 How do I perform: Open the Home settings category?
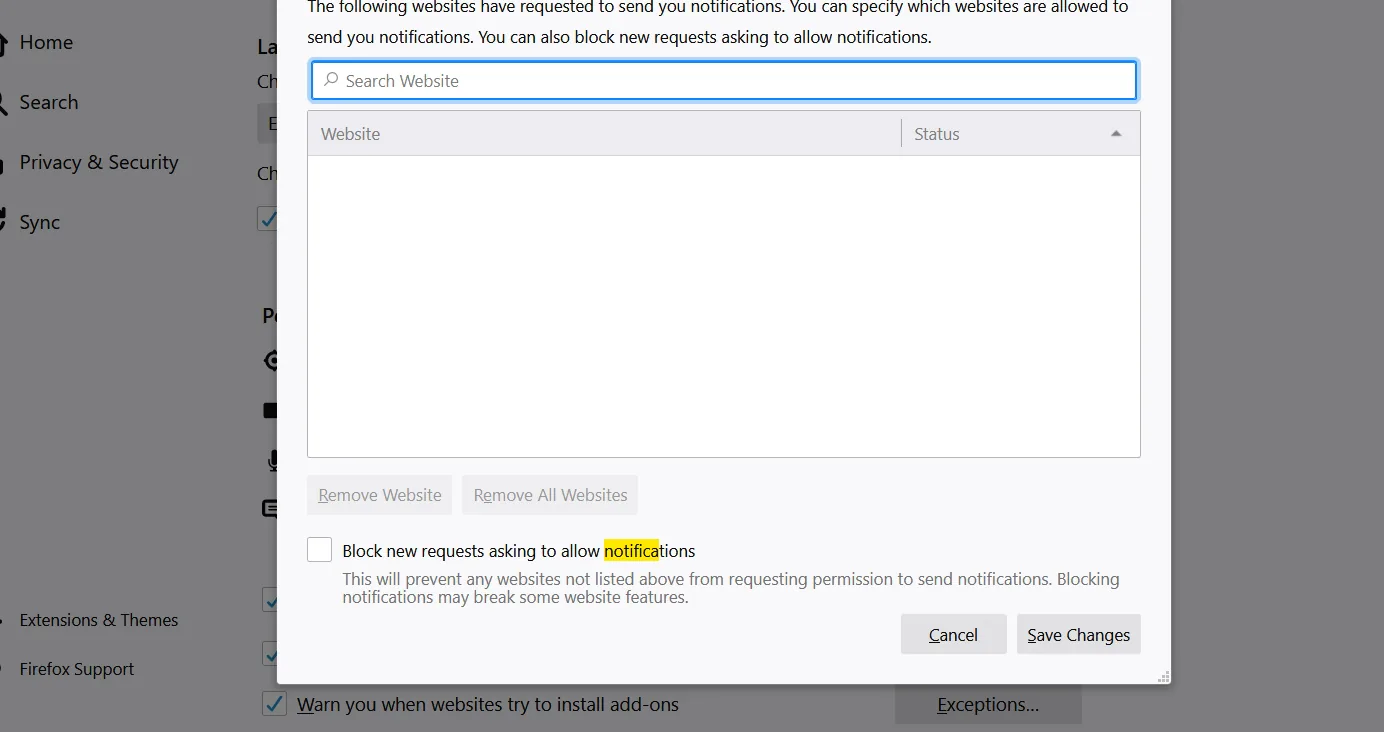(x=46, y=42)
